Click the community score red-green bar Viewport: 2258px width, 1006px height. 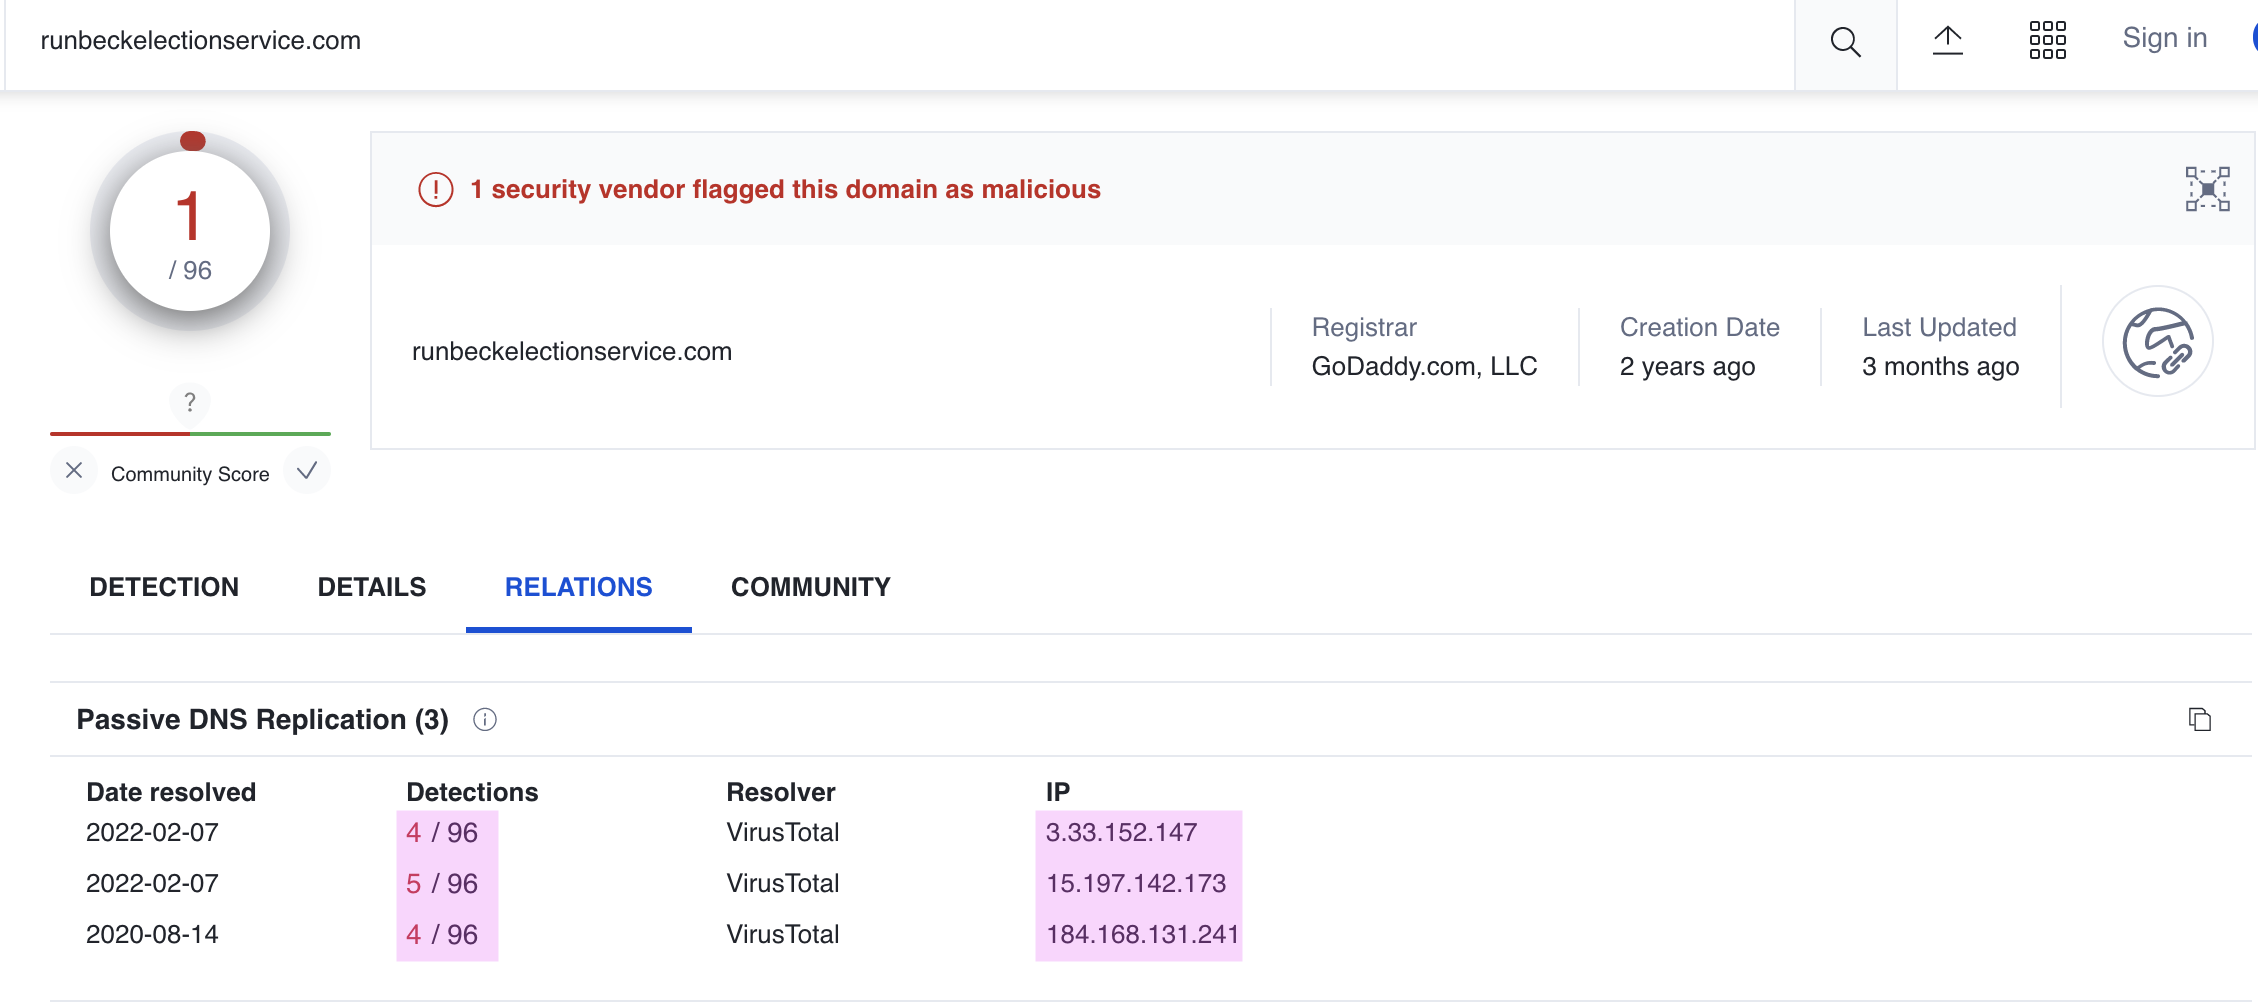pos(190,434)
